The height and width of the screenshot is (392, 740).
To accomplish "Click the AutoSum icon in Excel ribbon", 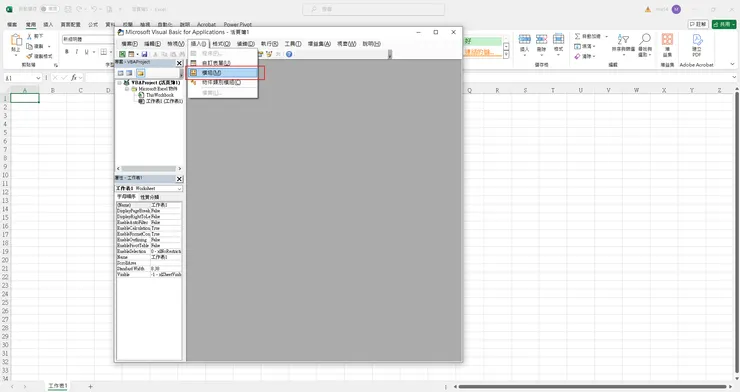I will tap(578, 36).
